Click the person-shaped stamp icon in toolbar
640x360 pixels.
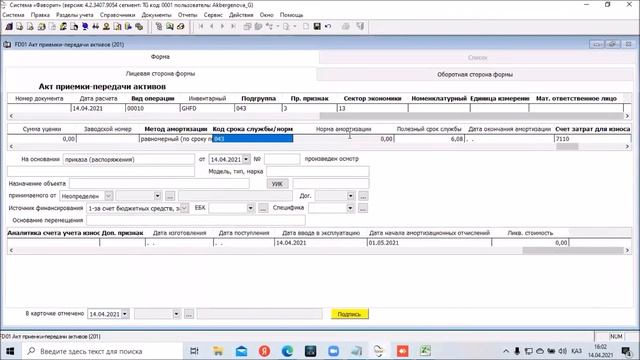[x=106, y=27]
